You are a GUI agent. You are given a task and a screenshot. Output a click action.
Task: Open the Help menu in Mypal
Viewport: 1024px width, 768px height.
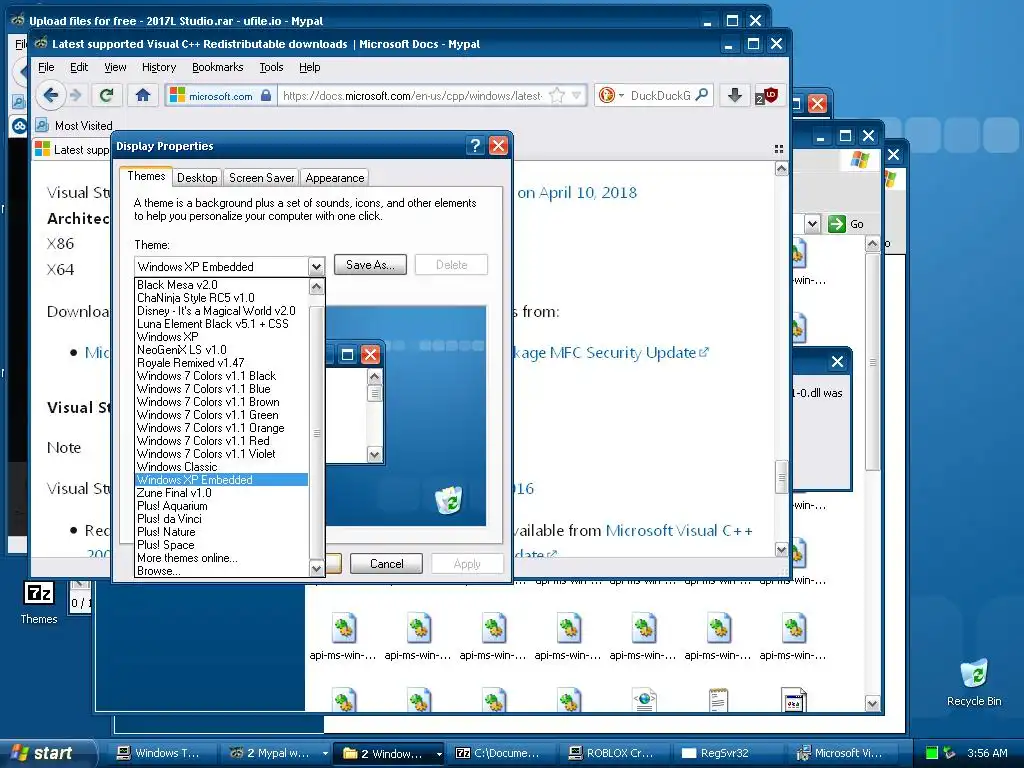(x=310, y=67)
